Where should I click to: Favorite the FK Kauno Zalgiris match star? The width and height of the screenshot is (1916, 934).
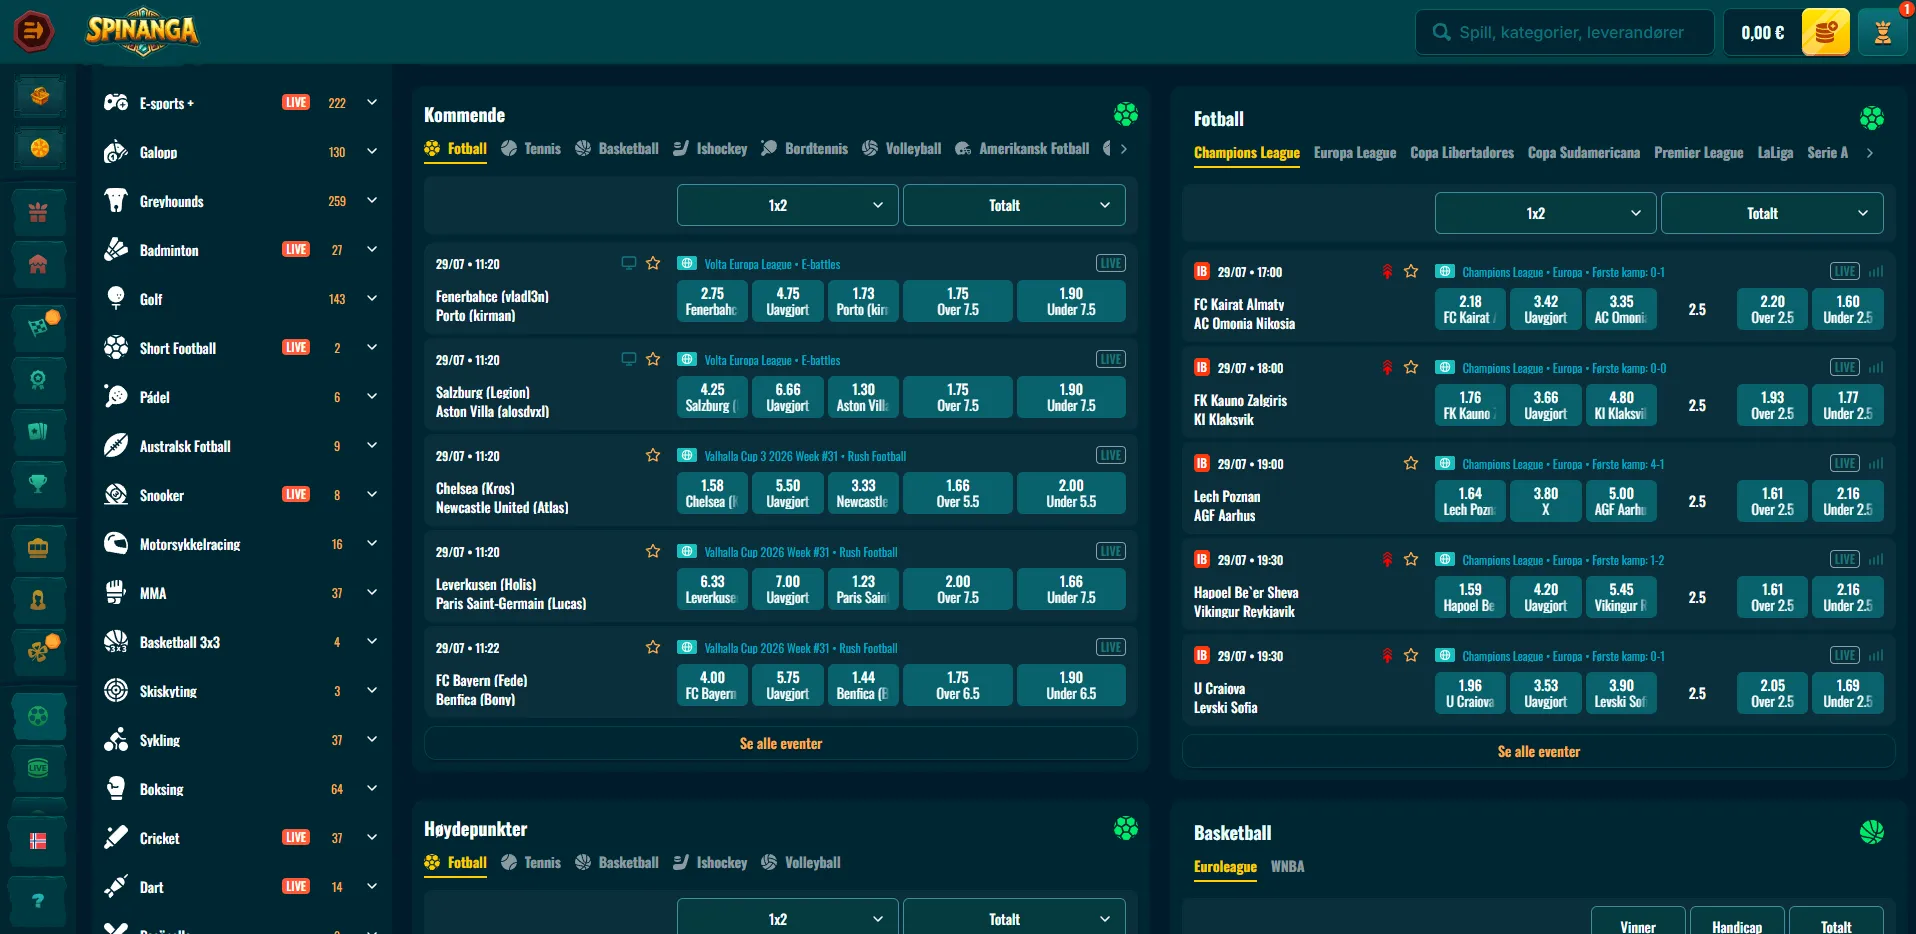pyautogui.click(x=1411, y=368)
